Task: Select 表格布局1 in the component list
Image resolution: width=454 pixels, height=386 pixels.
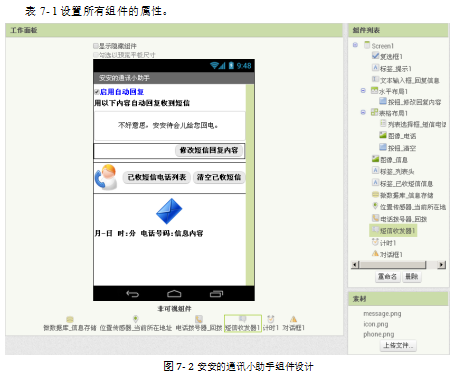Action: point(393,113)
